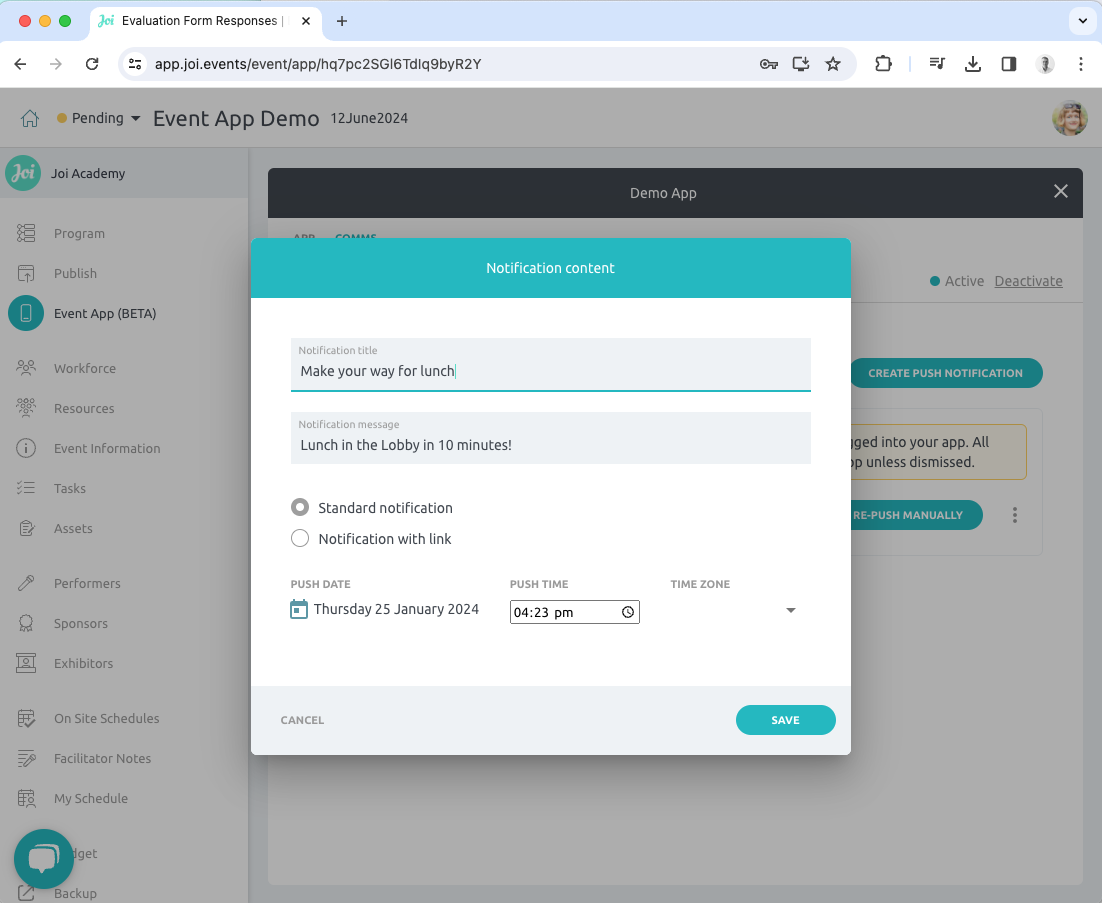Click the Event App (BETA) phone icon
Image resolution: width=1102 pixels, height=903 pixels.
click(x=26, y=313)
